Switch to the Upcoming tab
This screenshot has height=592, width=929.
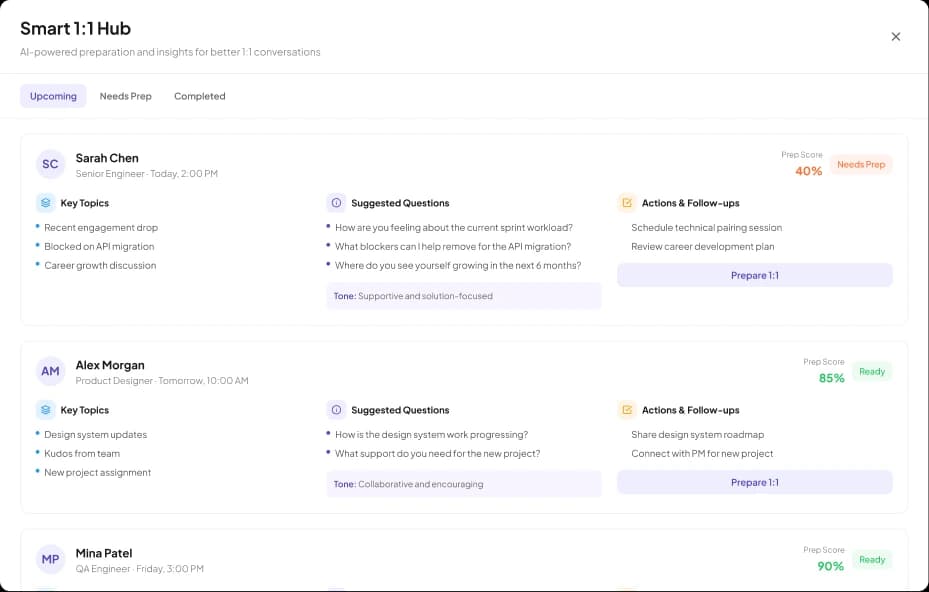point(53,96)
